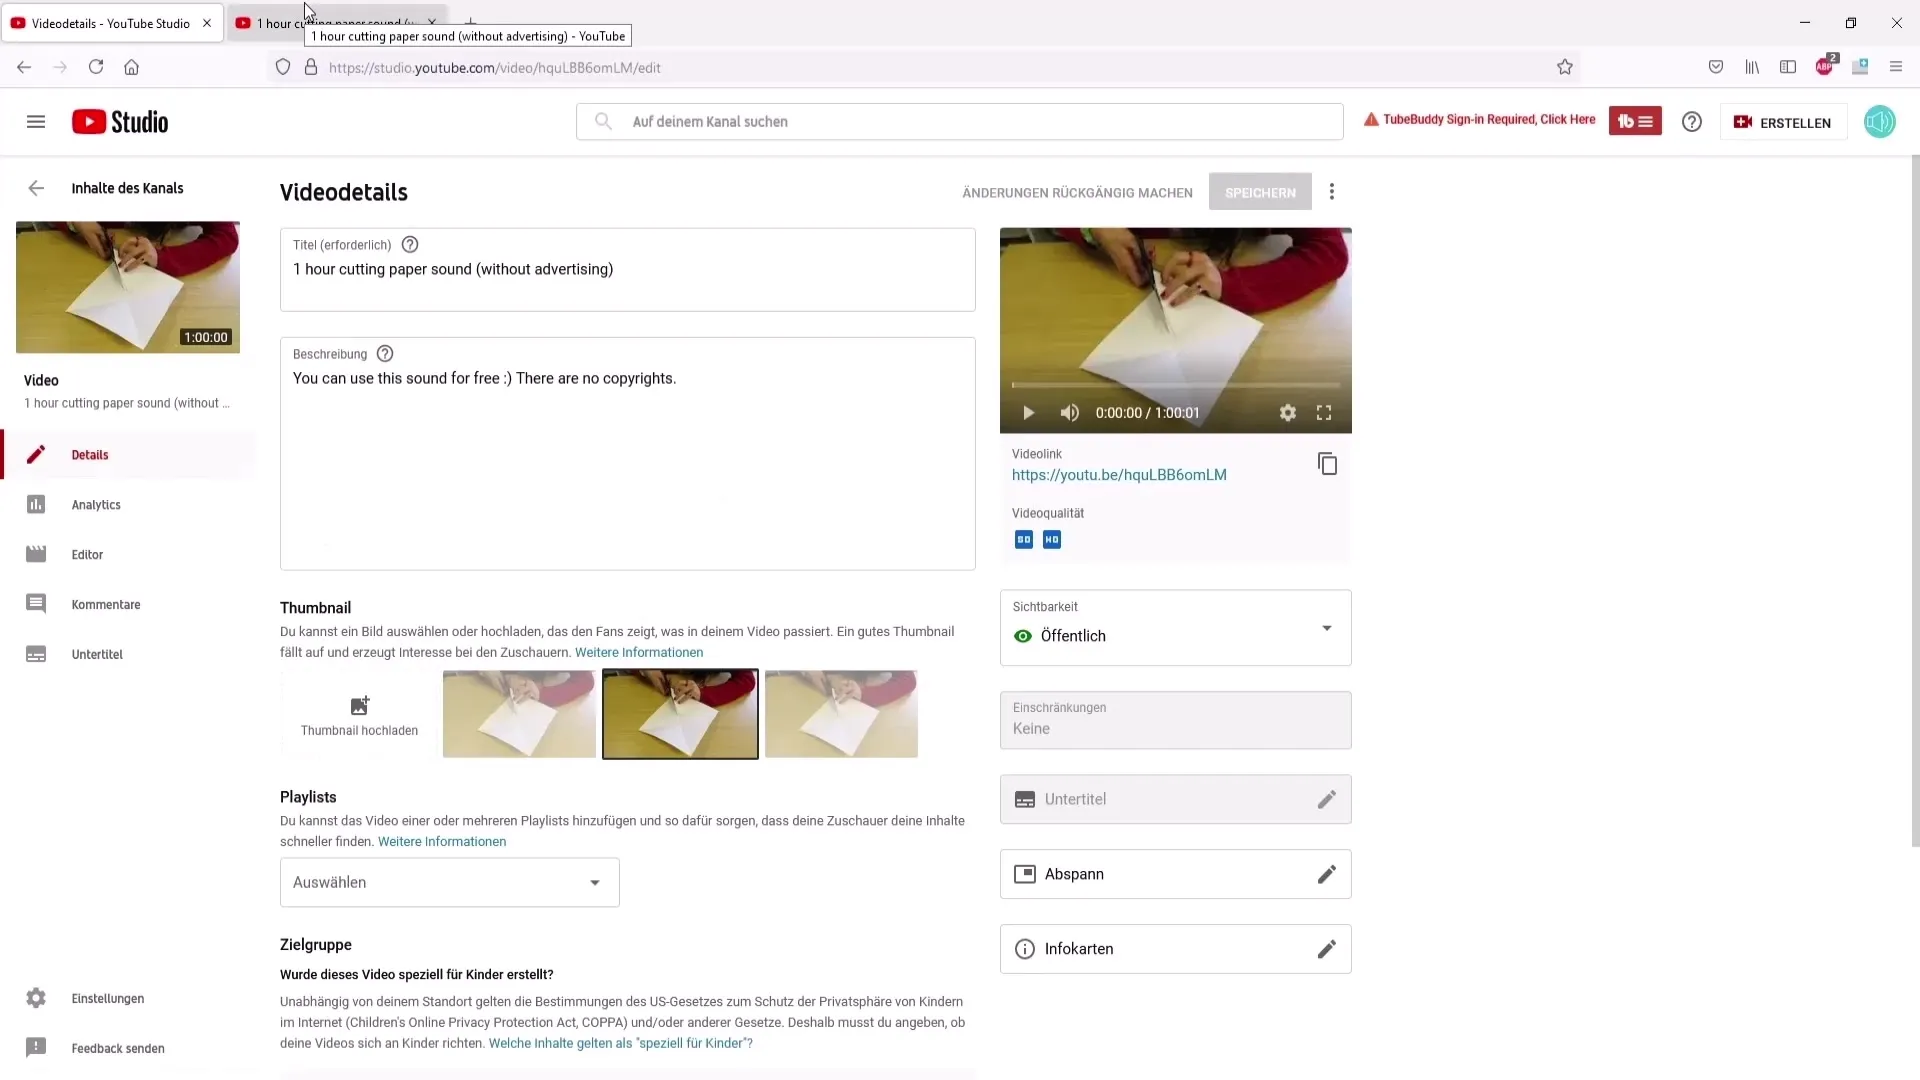Click the middle thumbnail preview image

679,713
